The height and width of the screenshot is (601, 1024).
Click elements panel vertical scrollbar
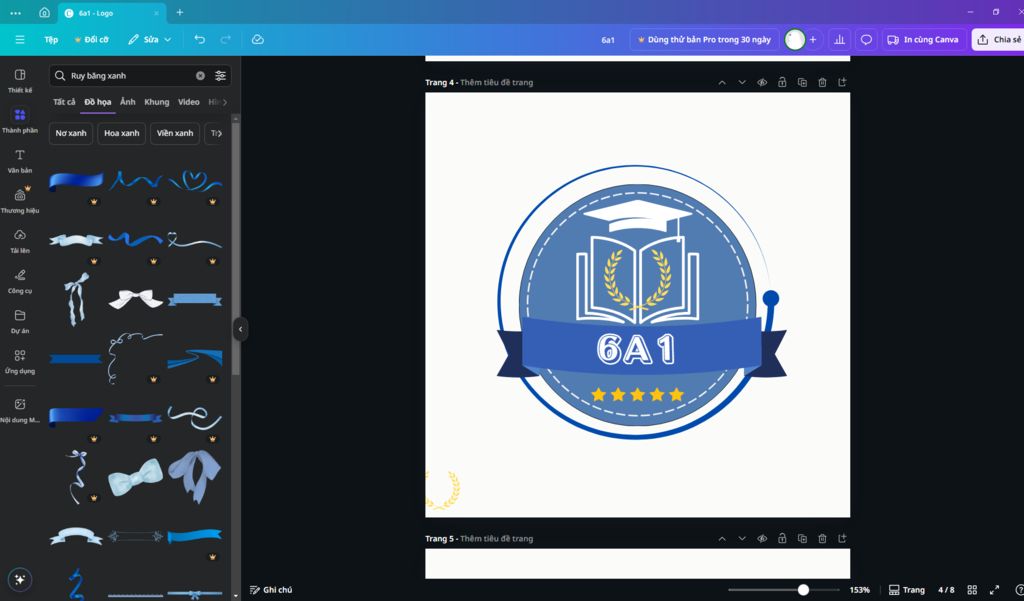coord(236,248)
